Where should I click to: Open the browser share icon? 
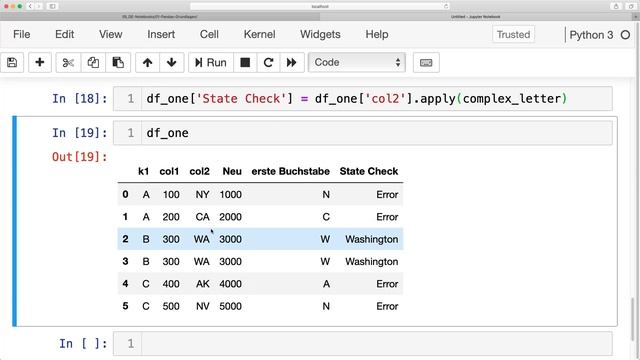tap(616, 6)
